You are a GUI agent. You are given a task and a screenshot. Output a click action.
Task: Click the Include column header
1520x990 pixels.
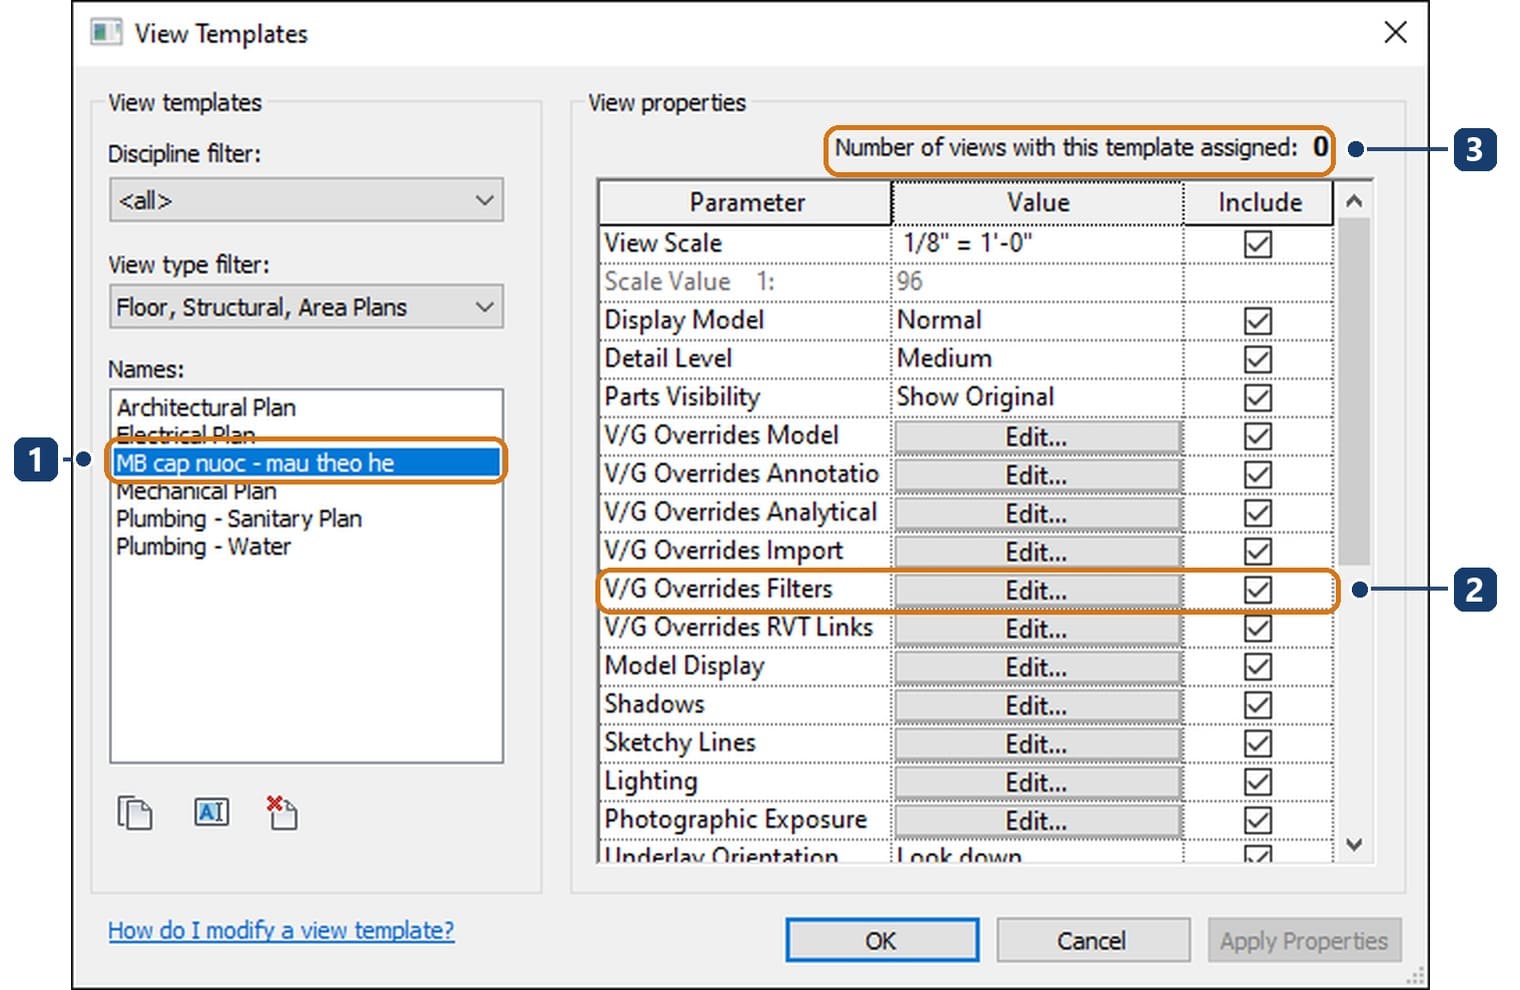tap(1259, 203)
